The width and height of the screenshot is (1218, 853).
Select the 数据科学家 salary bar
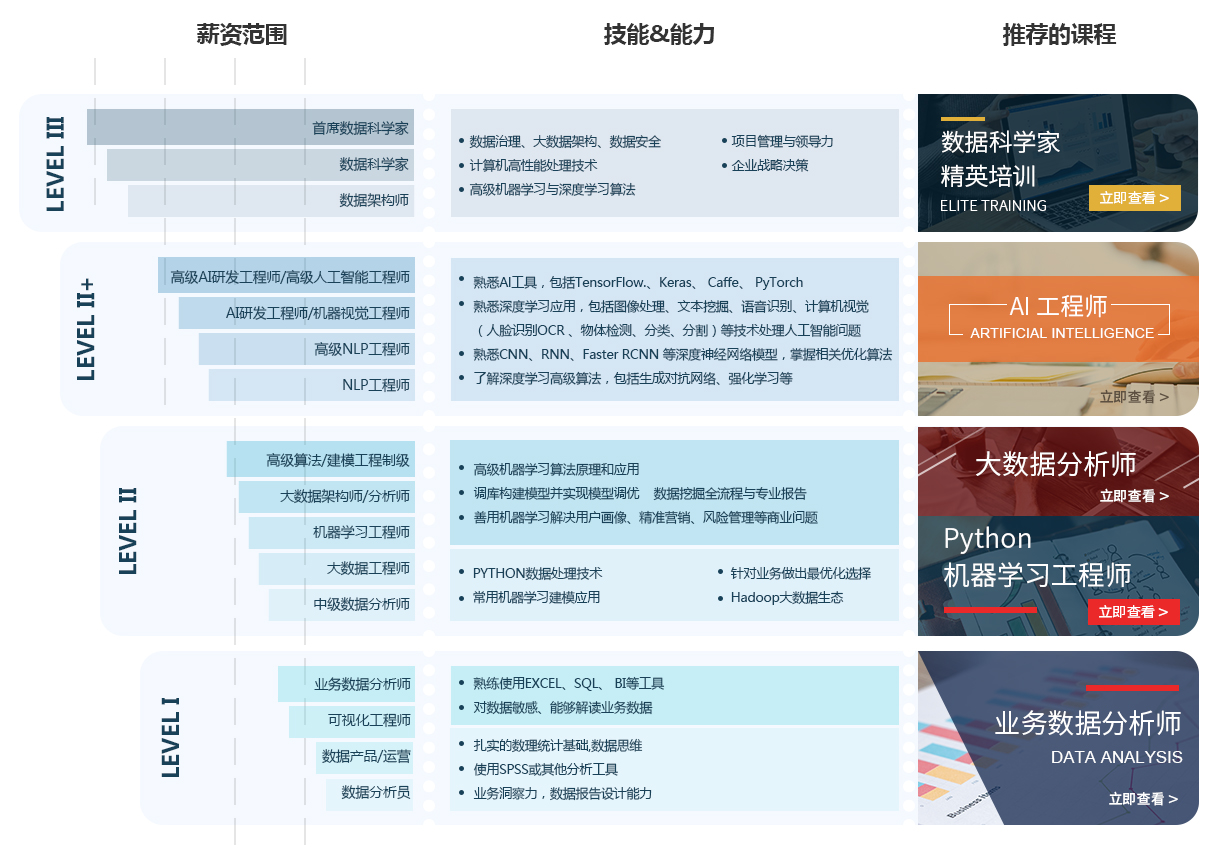click(x=260, y=164)
